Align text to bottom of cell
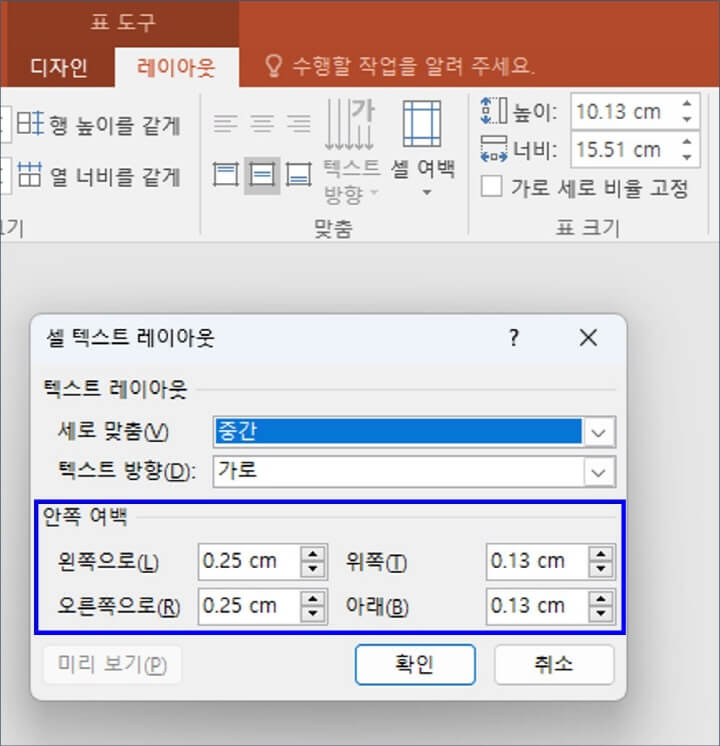The width and height of the screenshot is (720, 746). 299,175
